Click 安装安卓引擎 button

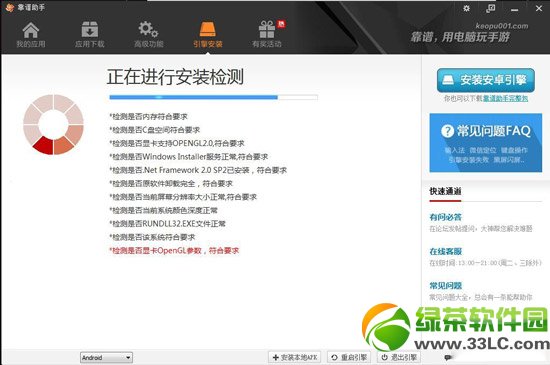[x=486, y=80]
